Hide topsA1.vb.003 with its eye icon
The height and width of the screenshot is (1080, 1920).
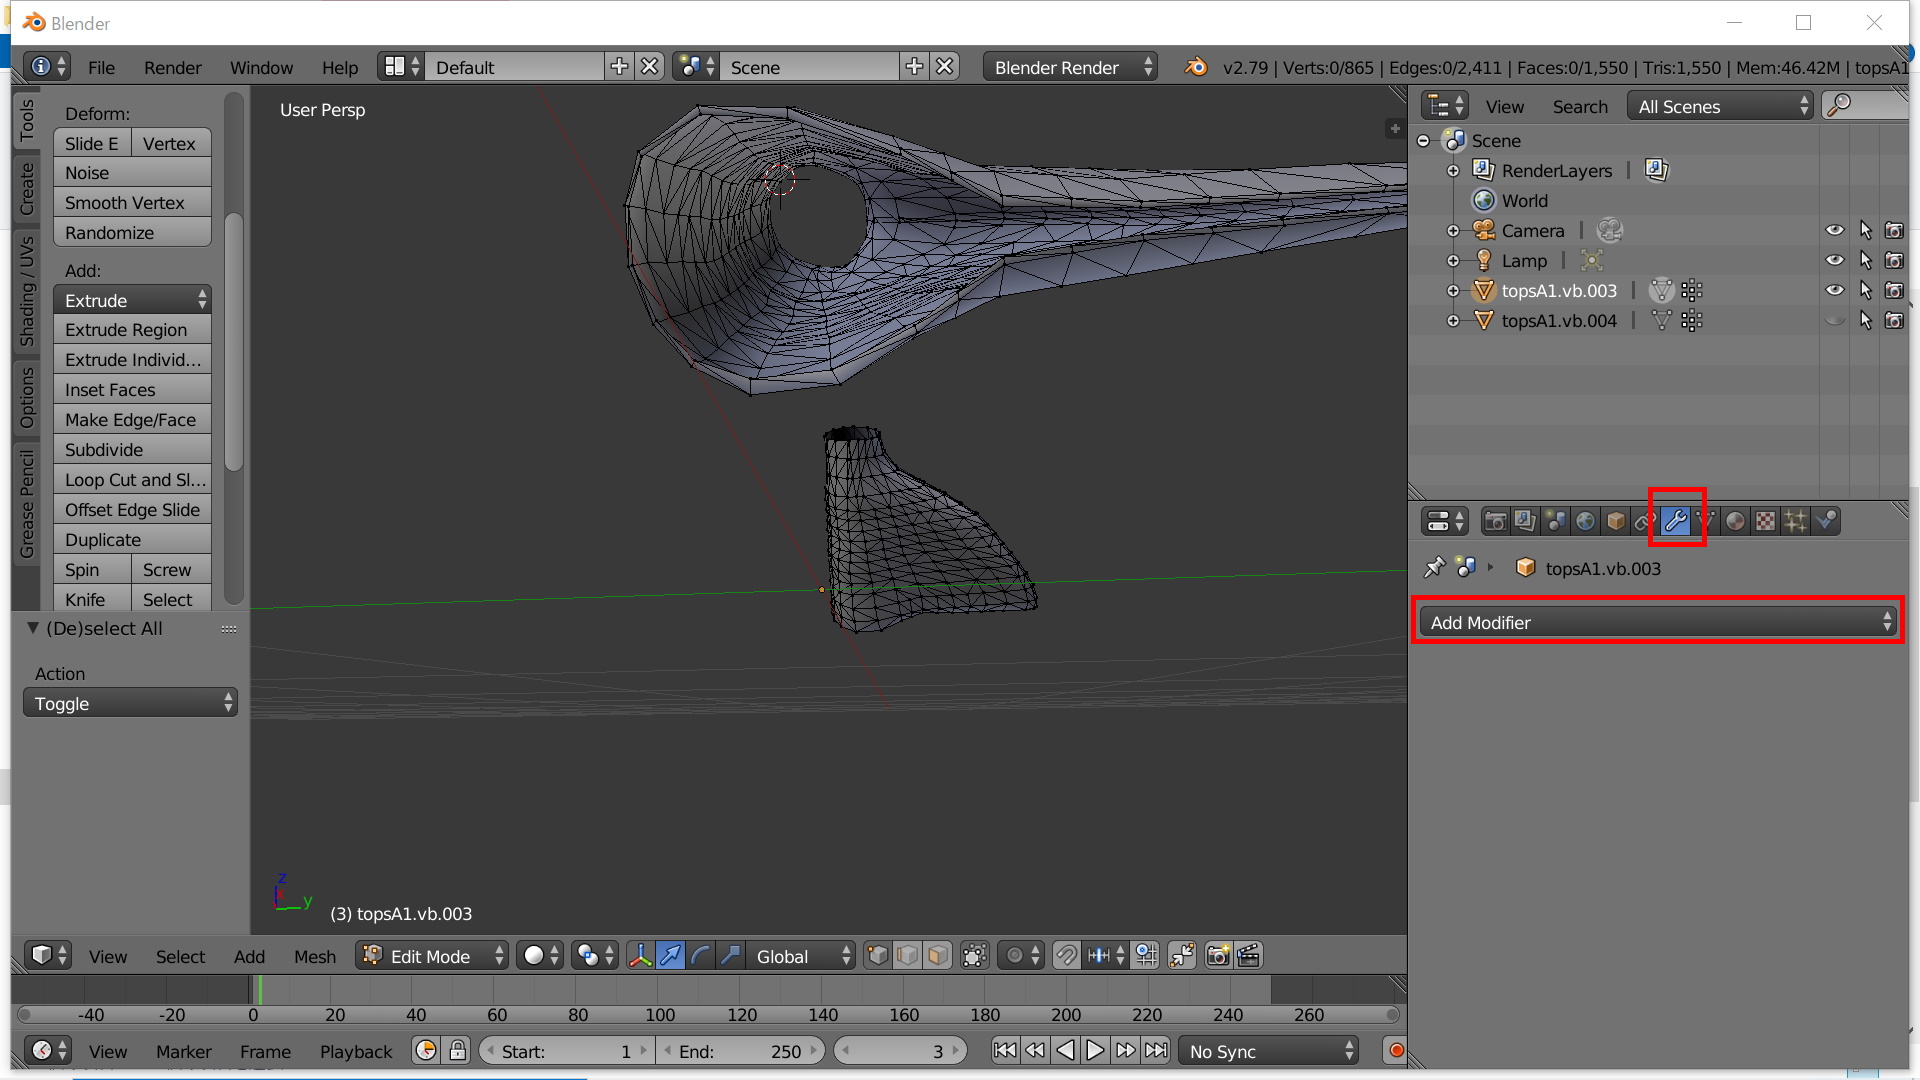1835,291
